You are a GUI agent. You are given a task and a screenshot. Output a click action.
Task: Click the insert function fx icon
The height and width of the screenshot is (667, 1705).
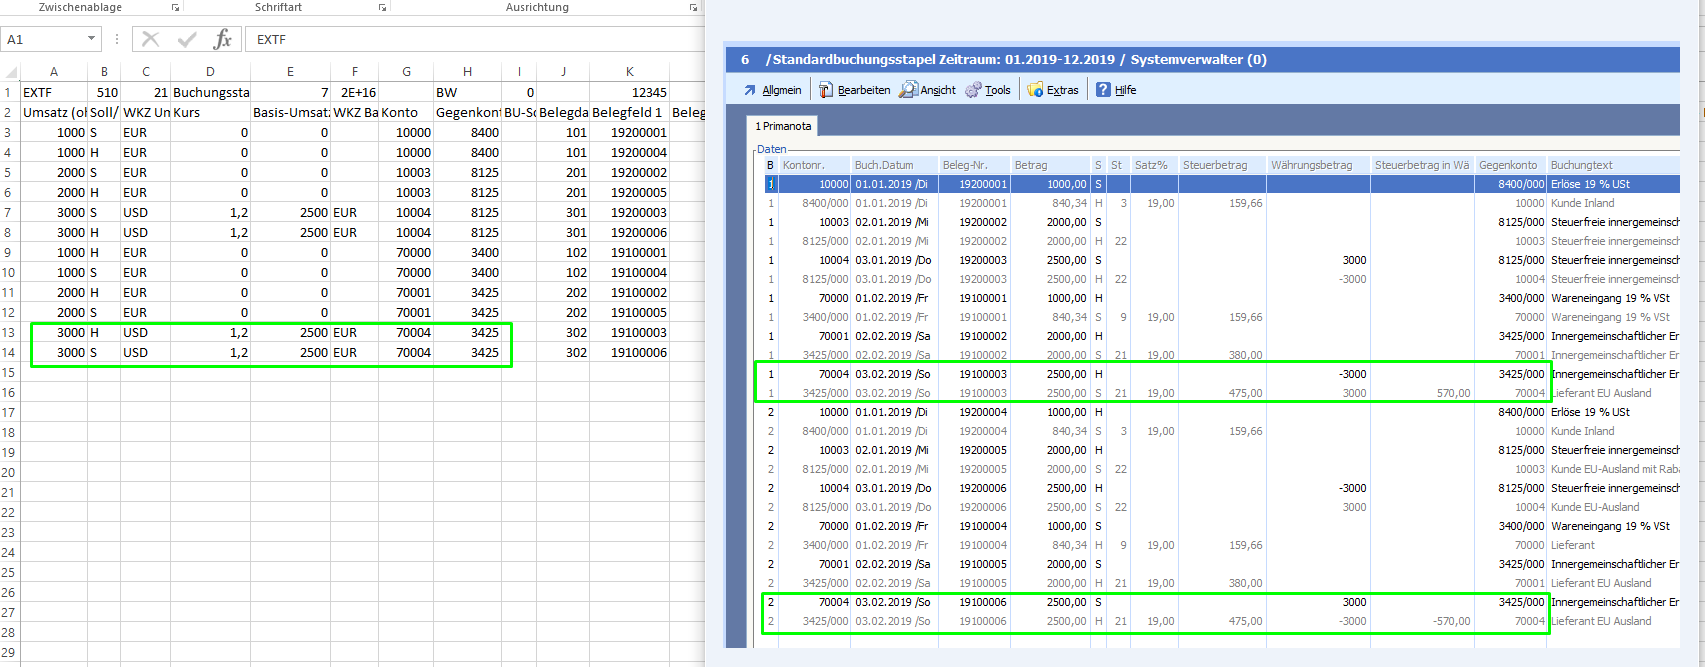click(222, 39)
